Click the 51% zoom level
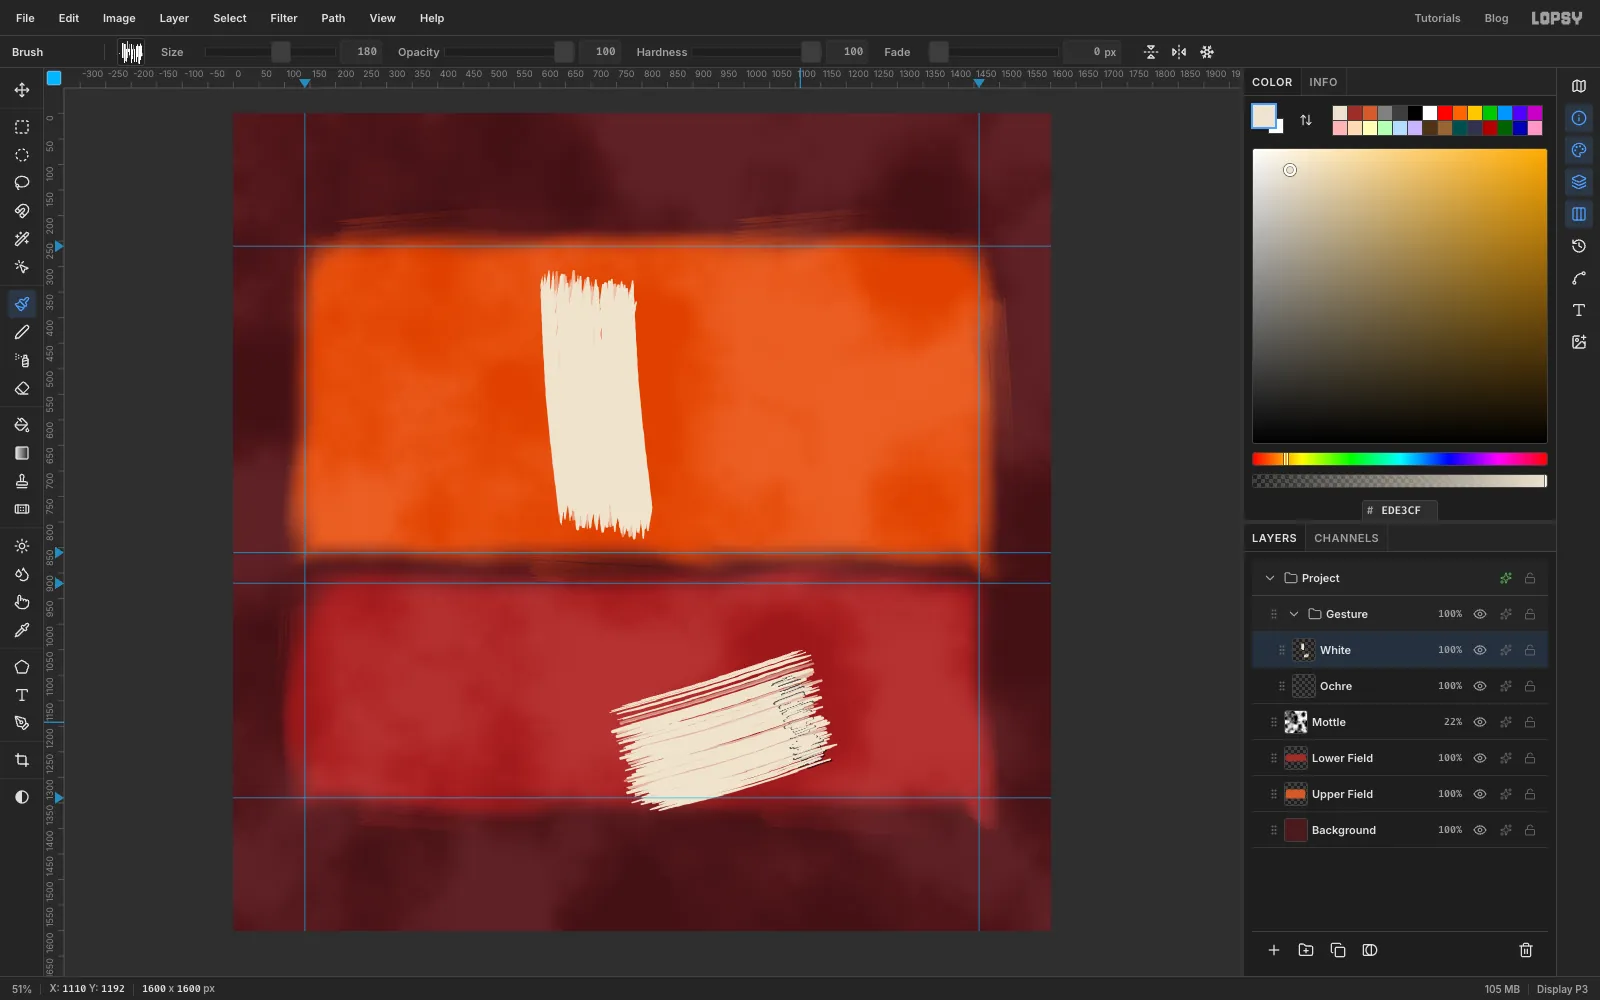 [22, 989]
